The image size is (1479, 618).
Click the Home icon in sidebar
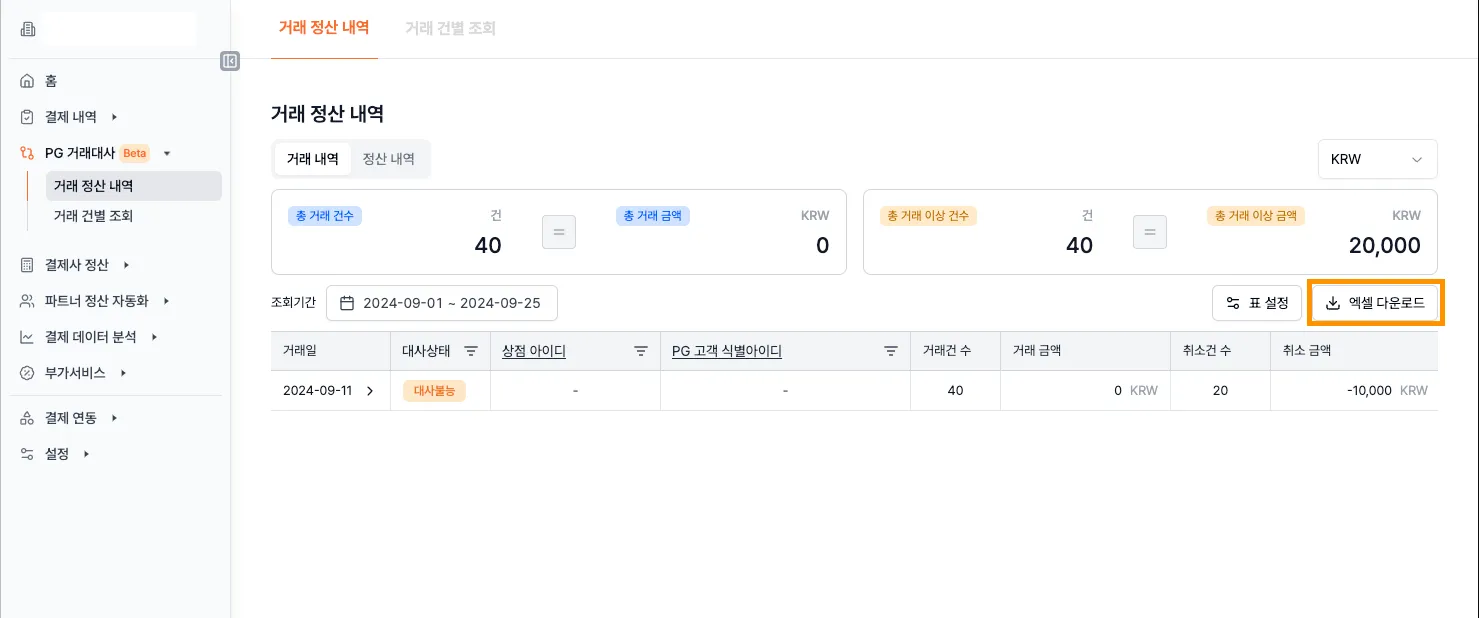pos(27,81)
